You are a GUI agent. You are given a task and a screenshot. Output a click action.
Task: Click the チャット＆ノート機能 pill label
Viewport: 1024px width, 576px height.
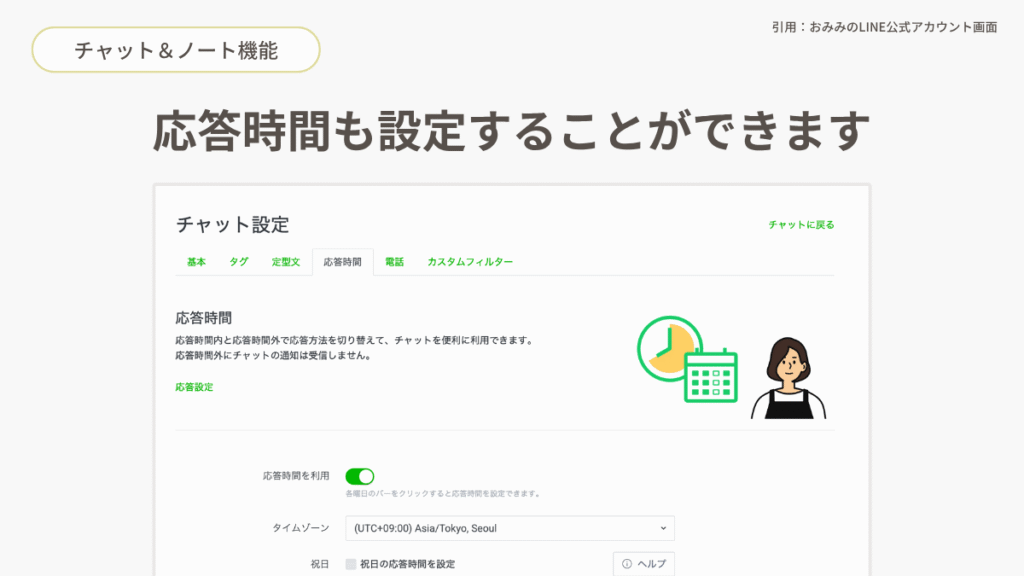tap(176, 50)
